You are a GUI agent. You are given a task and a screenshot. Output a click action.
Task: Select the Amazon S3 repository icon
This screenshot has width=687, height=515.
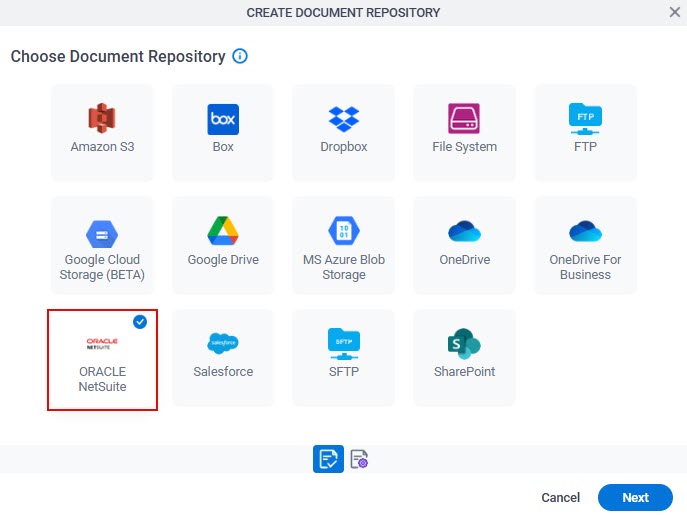click(x=102, y=118)
